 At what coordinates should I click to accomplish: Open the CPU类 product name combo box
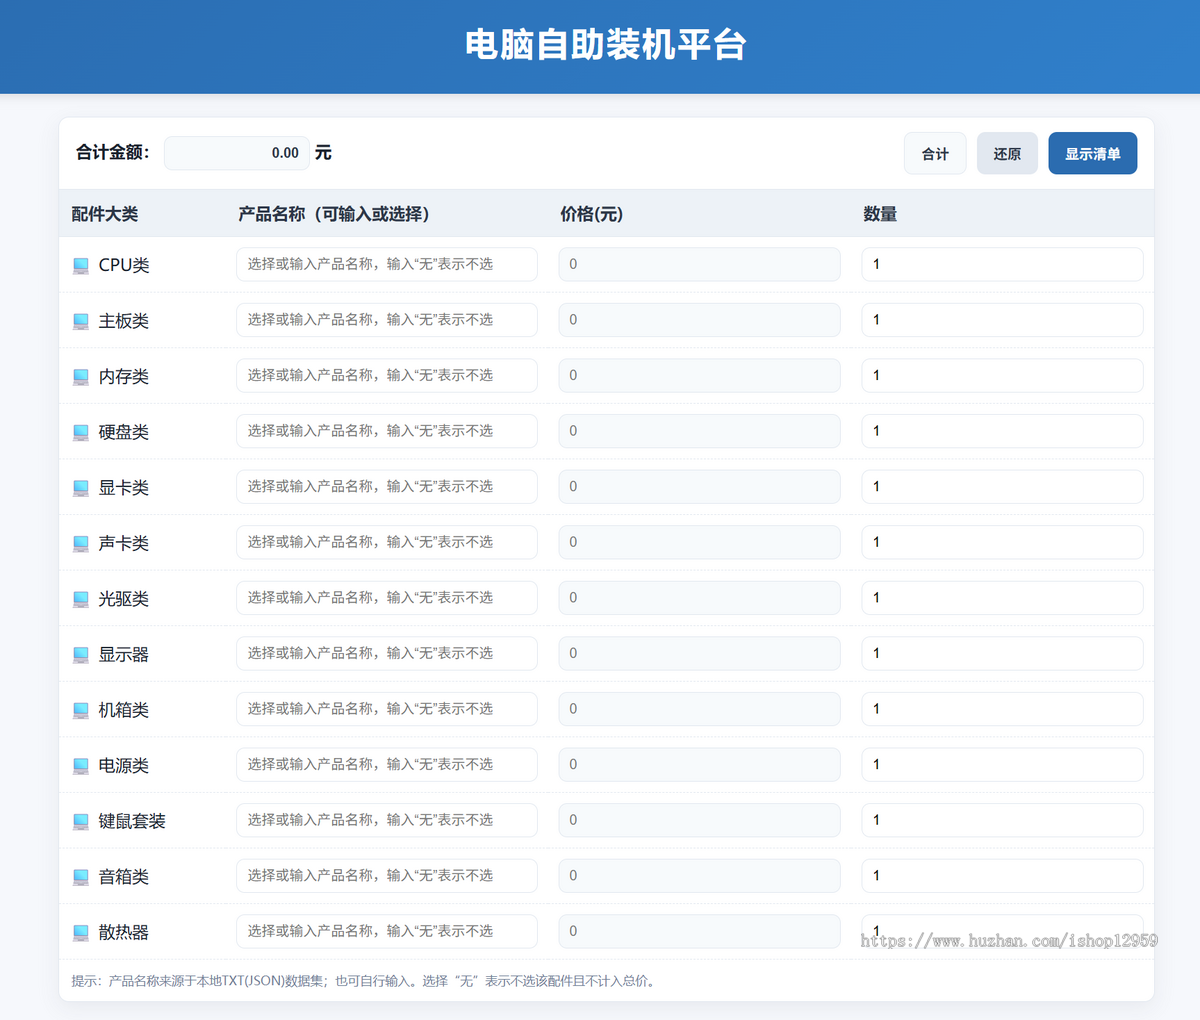(387, 264)
